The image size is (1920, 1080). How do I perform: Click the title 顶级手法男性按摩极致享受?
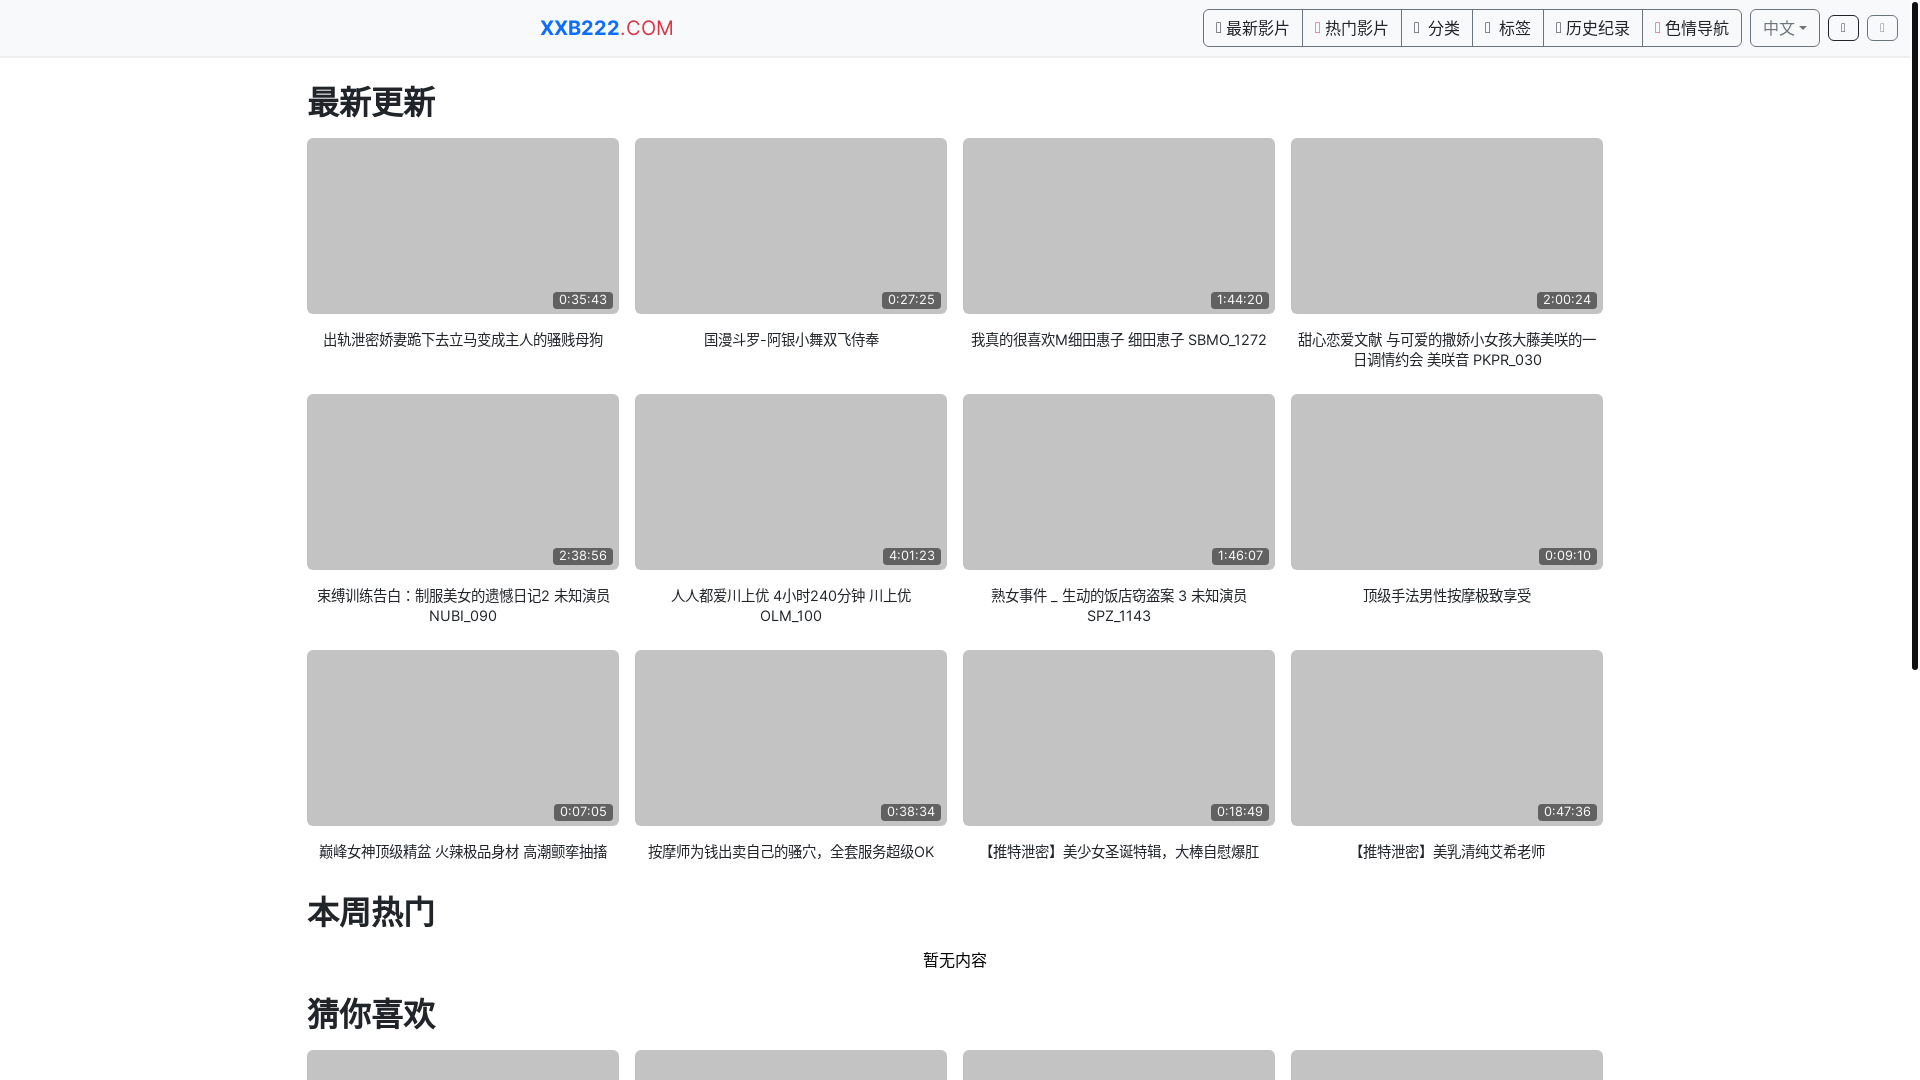pyautogui.click(x=1447, y=596)
